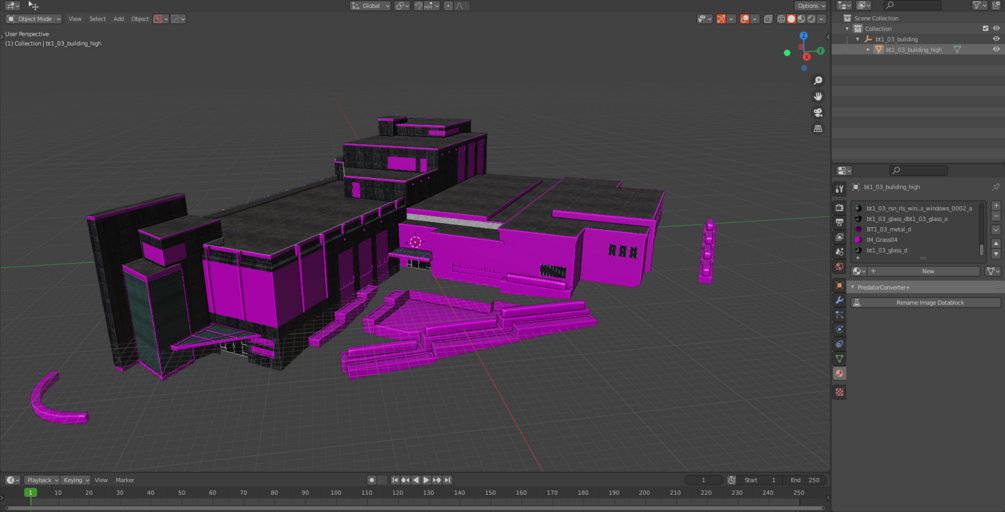1005x512 pixels.
Task: Open the Object Mode dropdown
Action: tap(34, 19)
